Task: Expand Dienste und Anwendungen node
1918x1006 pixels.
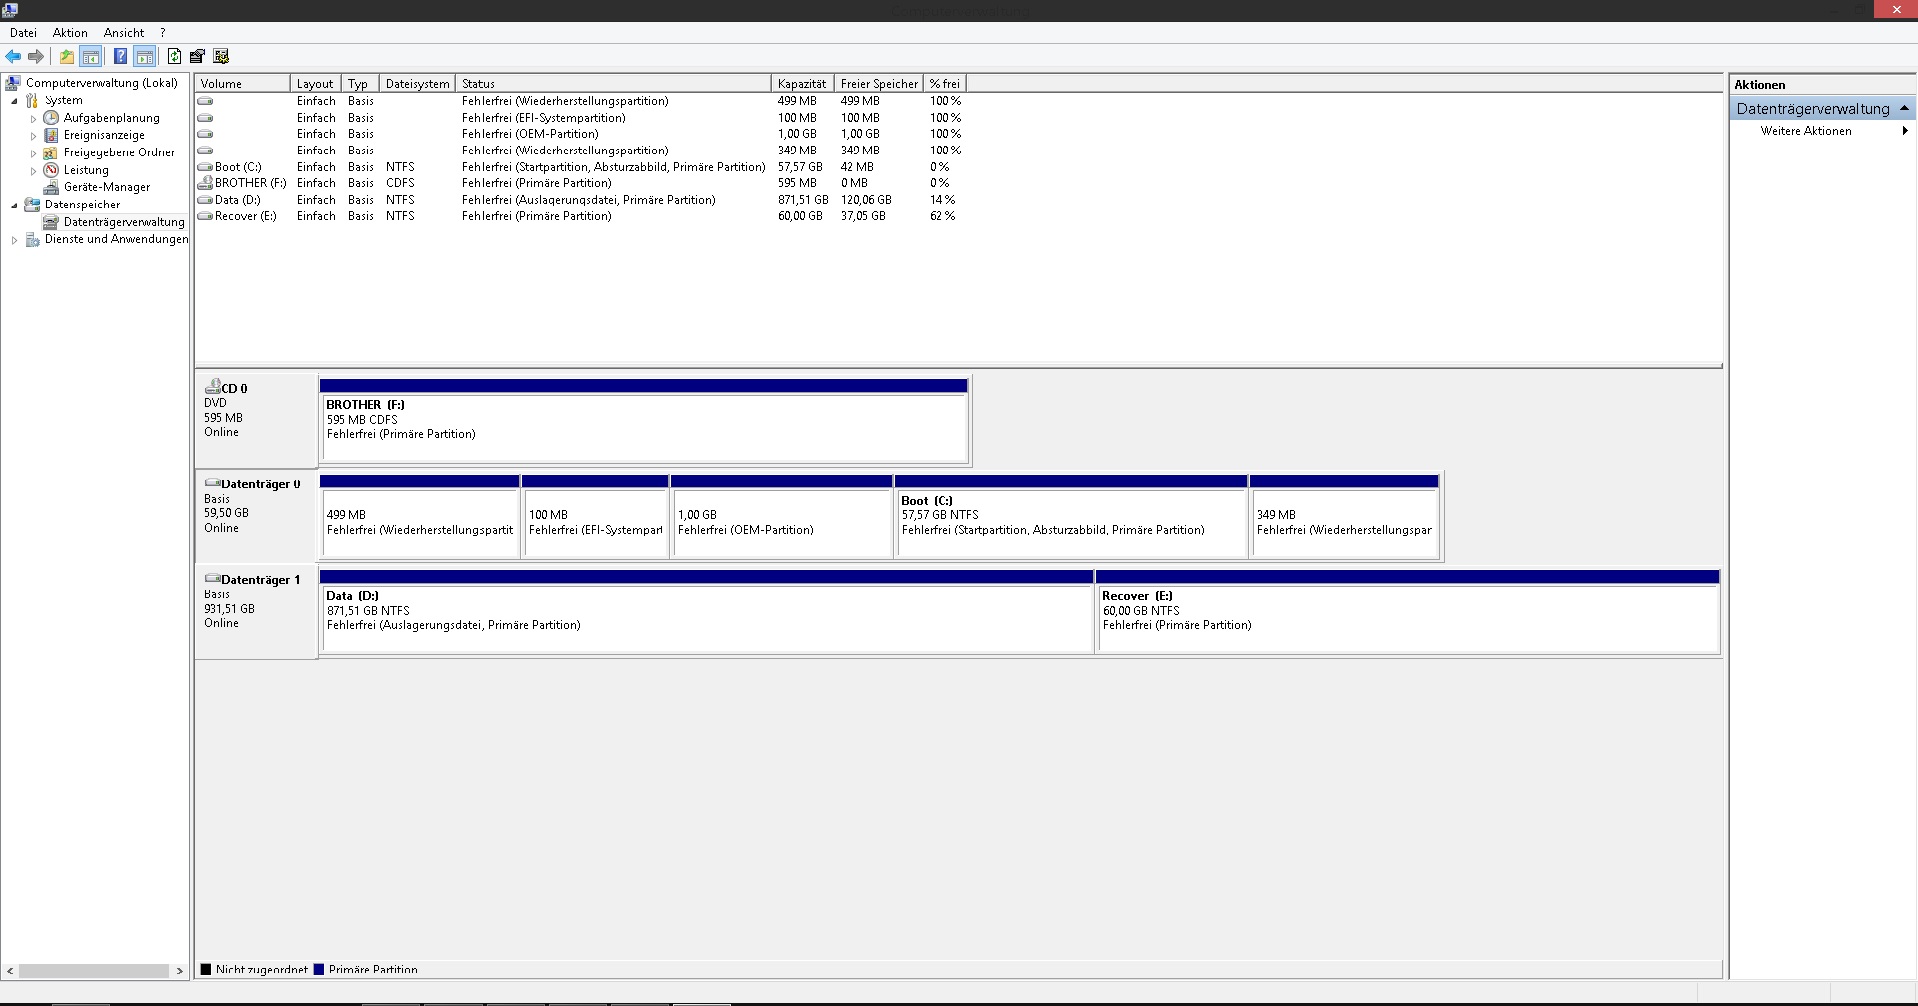Action: (x=14, y=240)
